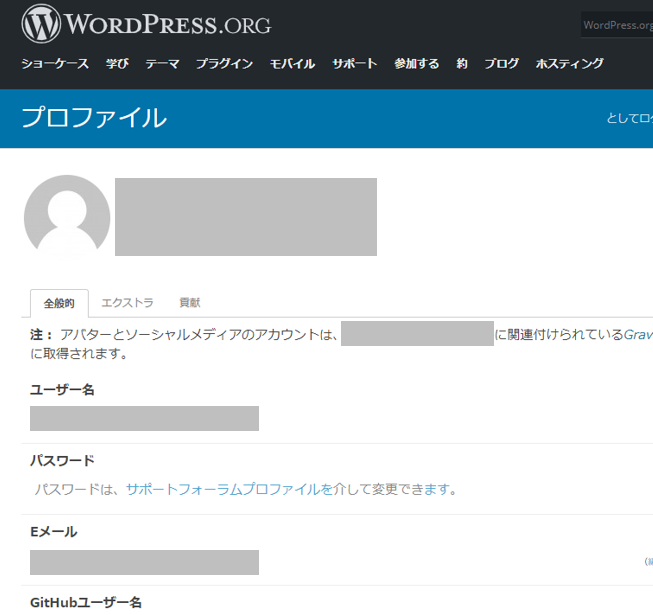Select モバイル in the navigation
The height and width of the screenshot is (615, 653).
pyautogui.click(x=292, y=64)
